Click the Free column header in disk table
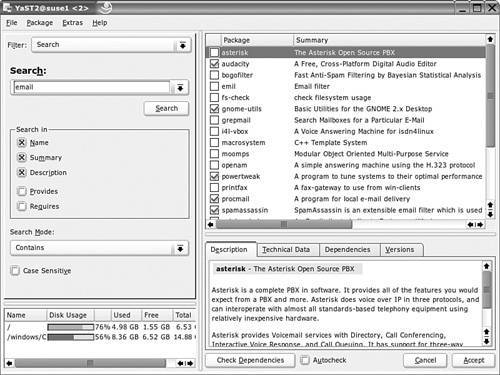 157,315
